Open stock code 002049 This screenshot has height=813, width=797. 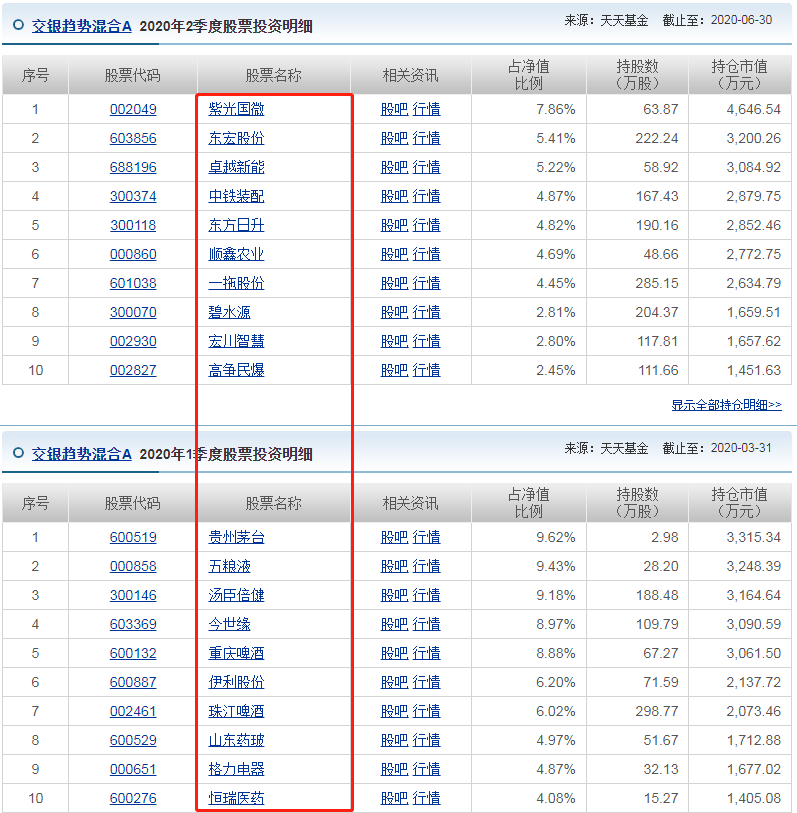pyautogui.click(x=133, y=109)
